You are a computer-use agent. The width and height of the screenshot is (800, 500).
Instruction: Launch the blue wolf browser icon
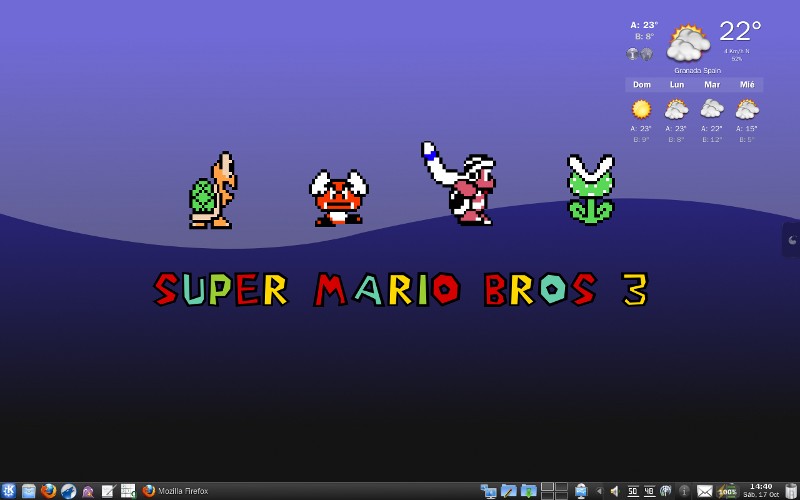[68, 491]
